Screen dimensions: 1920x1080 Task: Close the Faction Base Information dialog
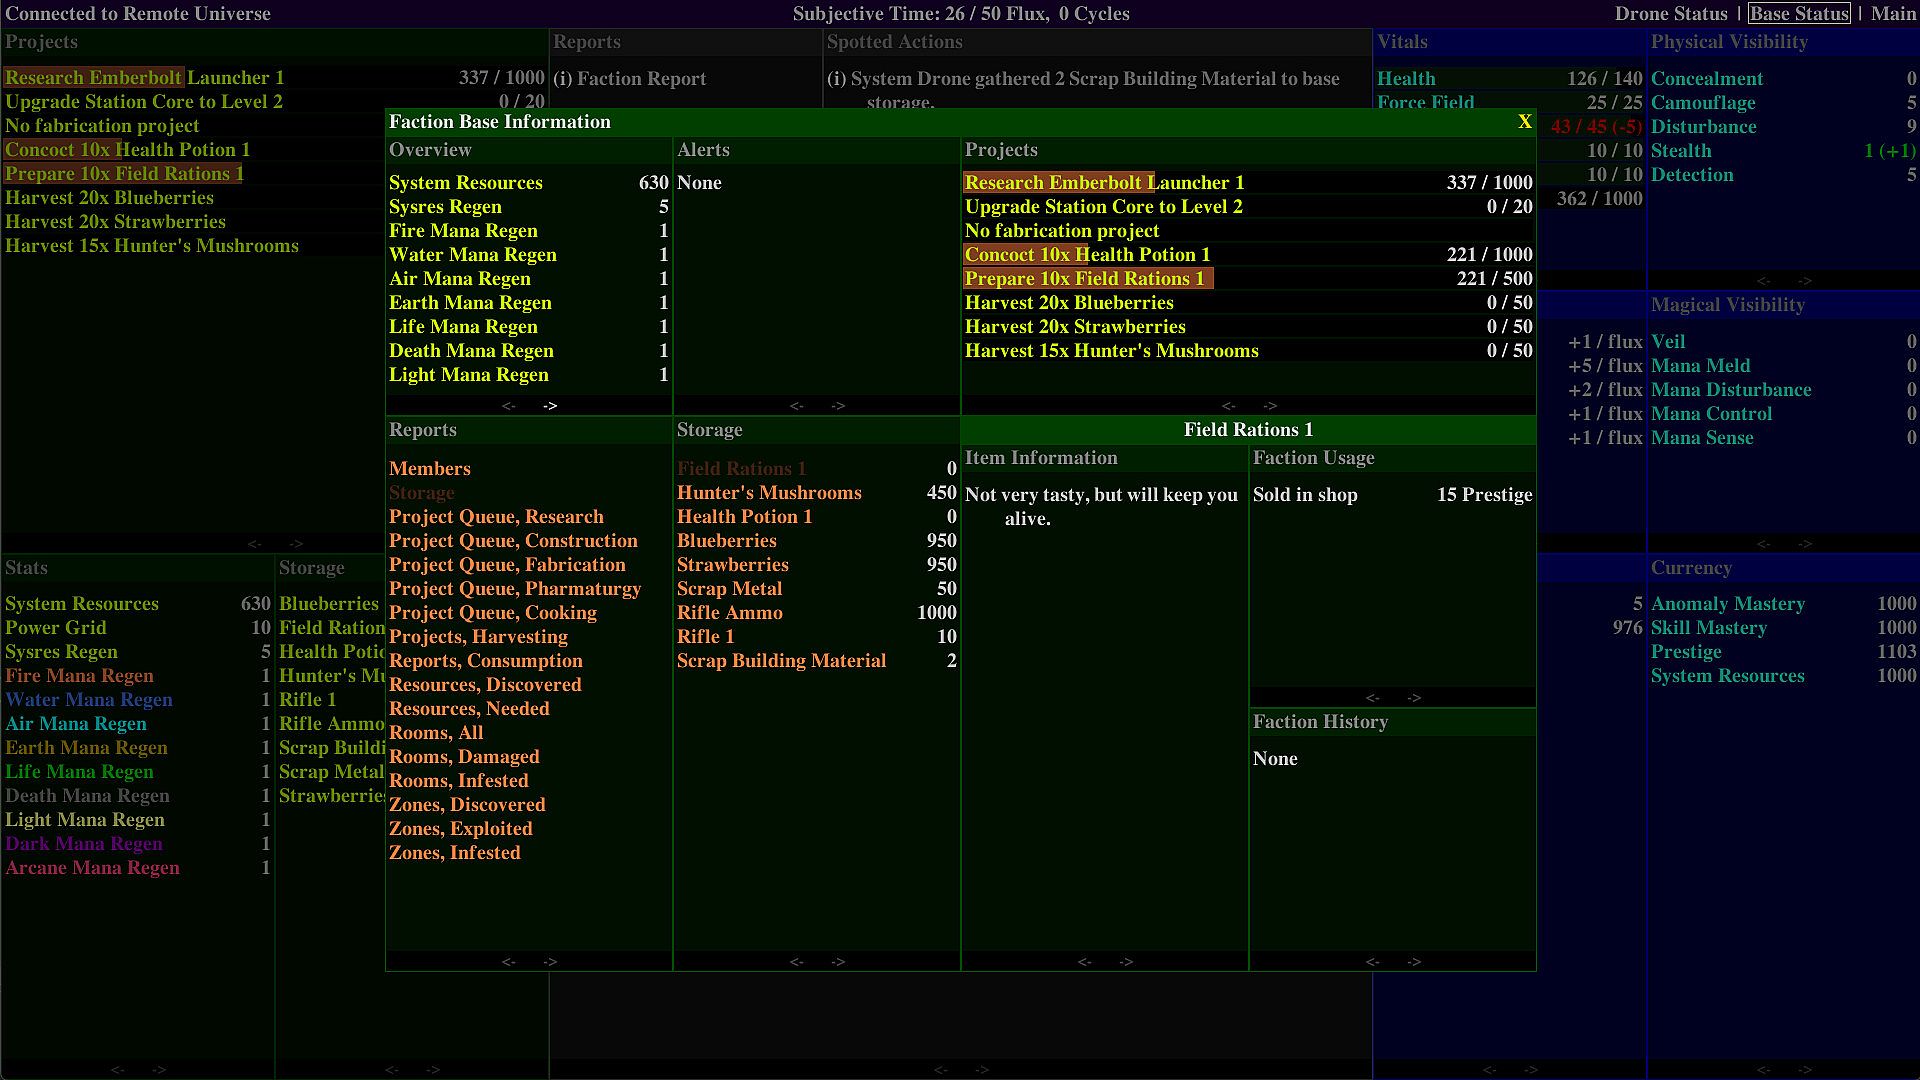click(x=1524, y=122)
